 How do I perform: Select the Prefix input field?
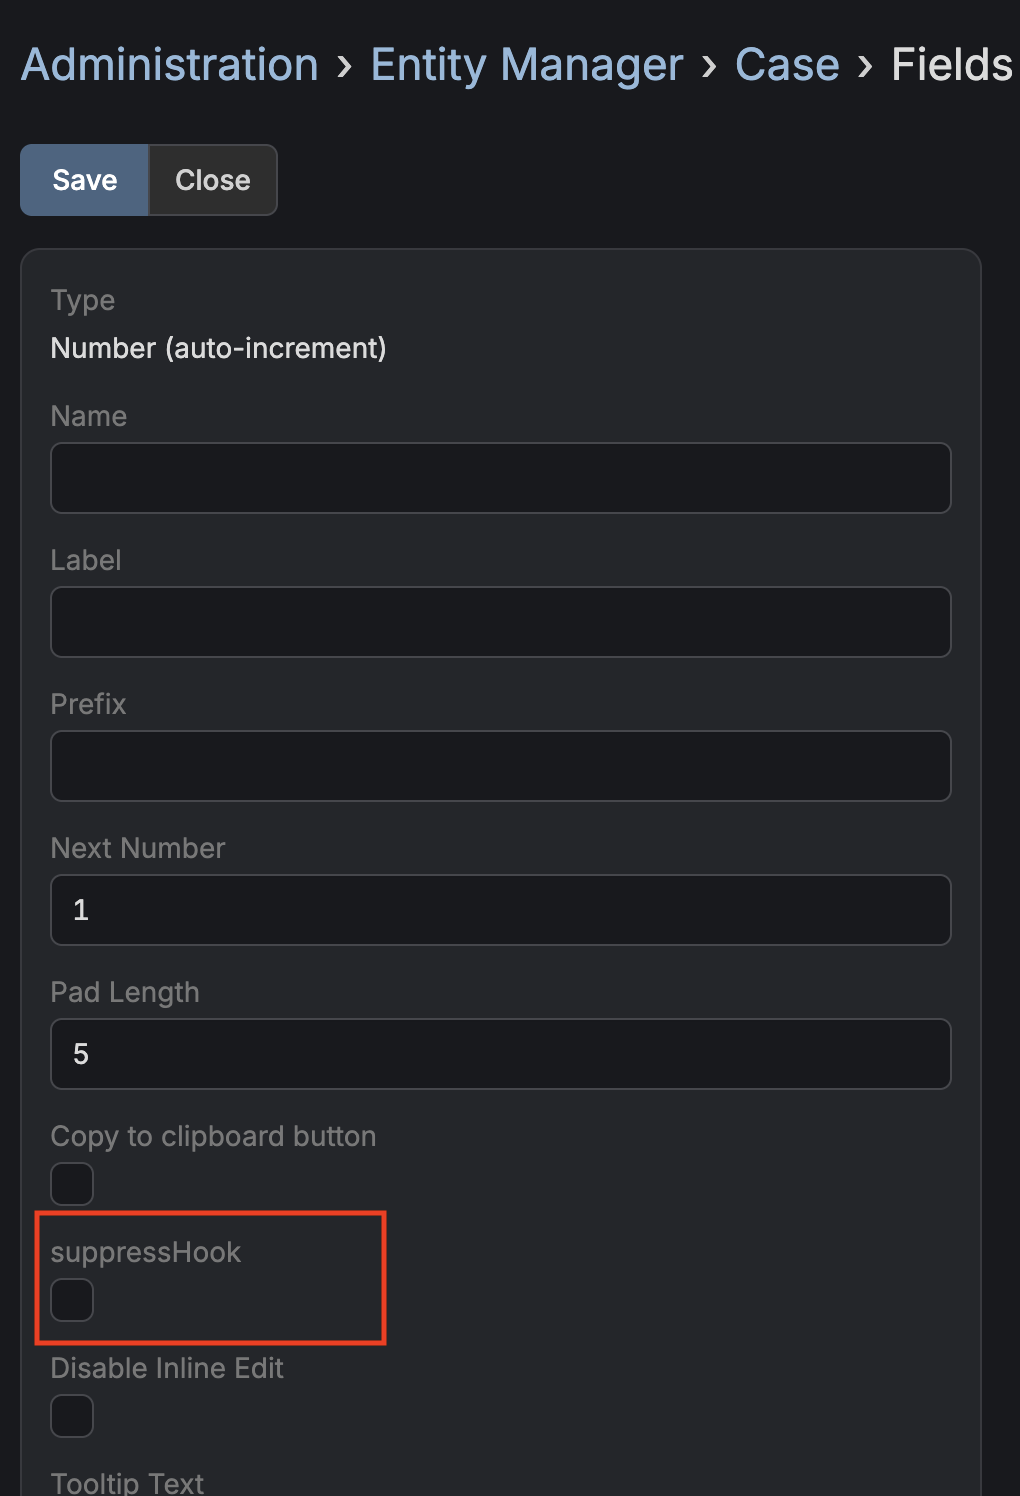coord(500,766)
